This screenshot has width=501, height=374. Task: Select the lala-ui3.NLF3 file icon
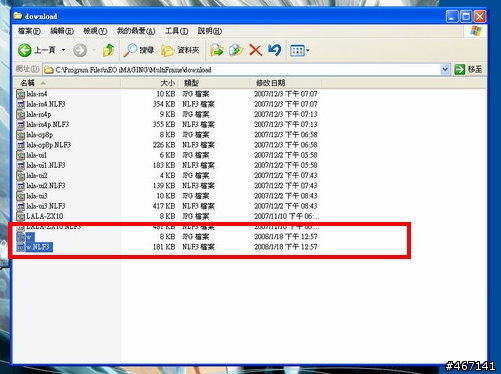tap(21, 206)
